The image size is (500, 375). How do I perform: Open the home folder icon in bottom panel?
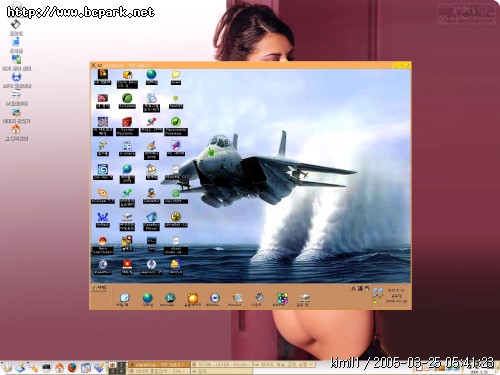point(59,368)
